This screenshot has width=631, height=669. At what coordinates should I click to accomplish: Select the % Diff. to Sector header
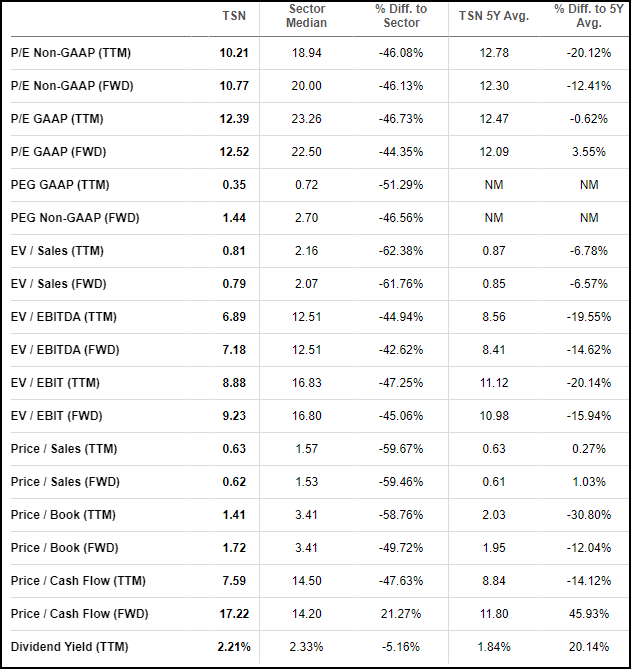pyautogui.click(x=401, y=16)
